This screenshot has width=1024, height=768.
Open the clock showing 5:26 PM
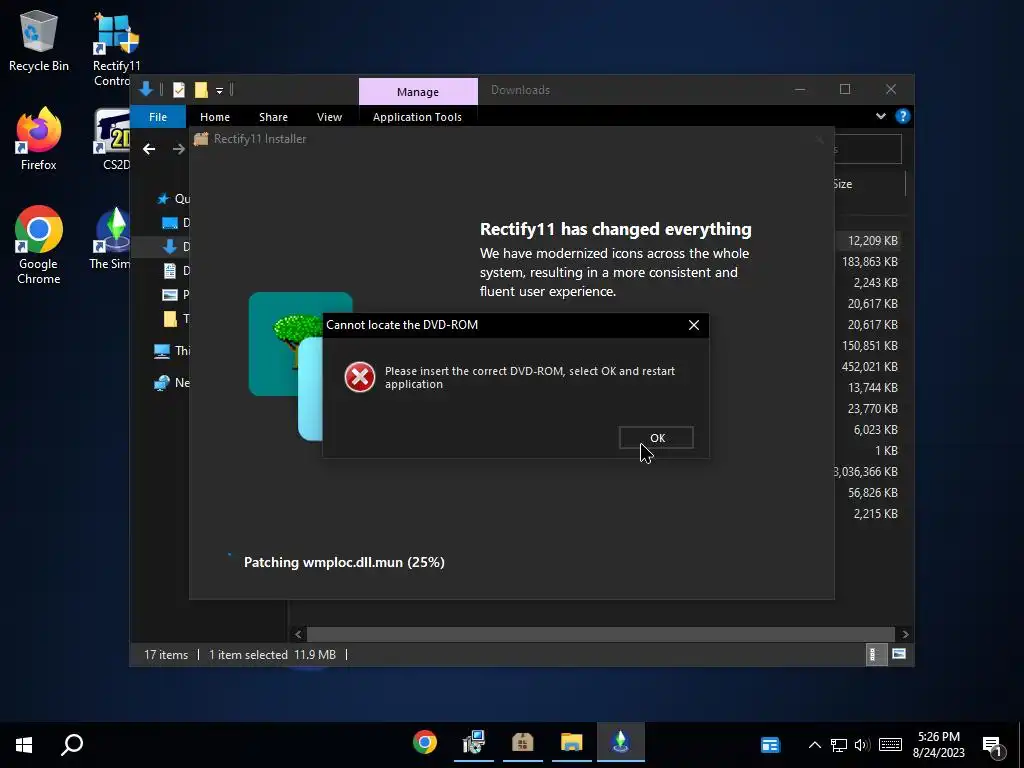coord(938,744)
